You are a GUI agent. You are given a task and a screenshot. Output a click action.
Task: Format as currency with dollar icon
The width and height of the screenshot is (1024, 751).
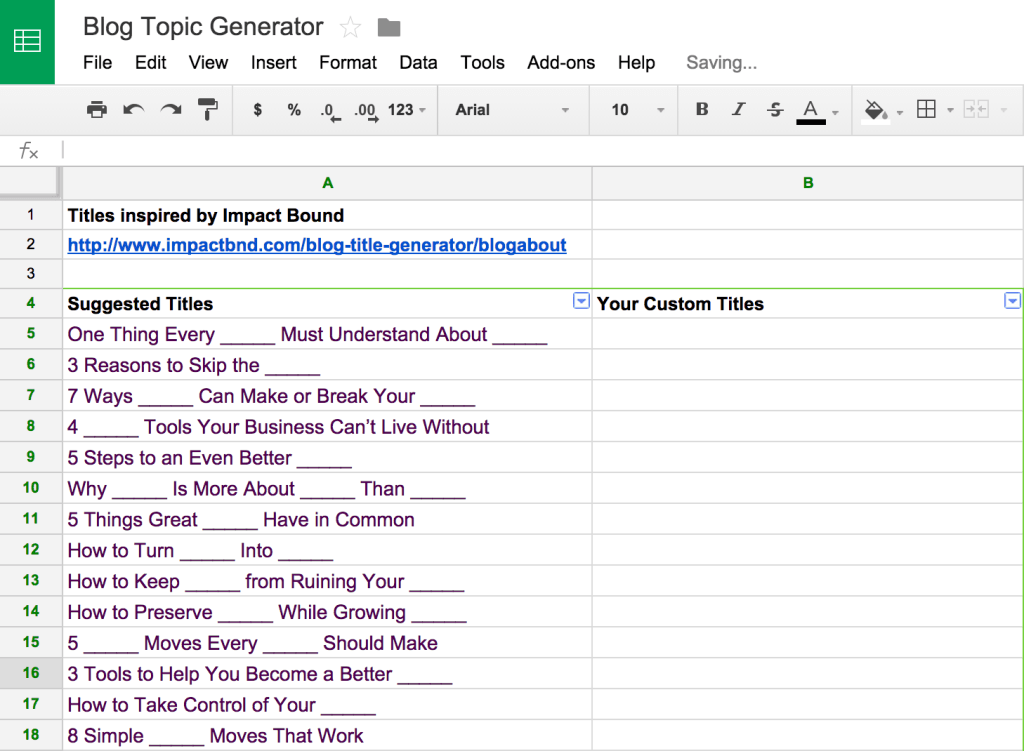258,110
